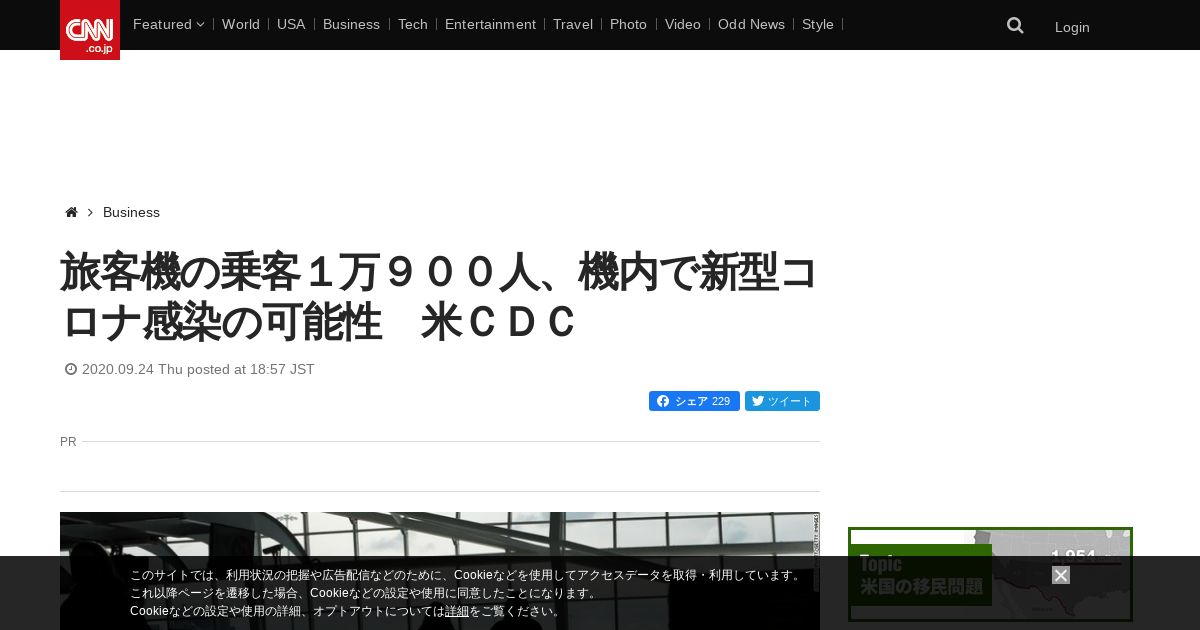The image size is (1200, 630).
Task: Open the Tech section
Action: 412,24
